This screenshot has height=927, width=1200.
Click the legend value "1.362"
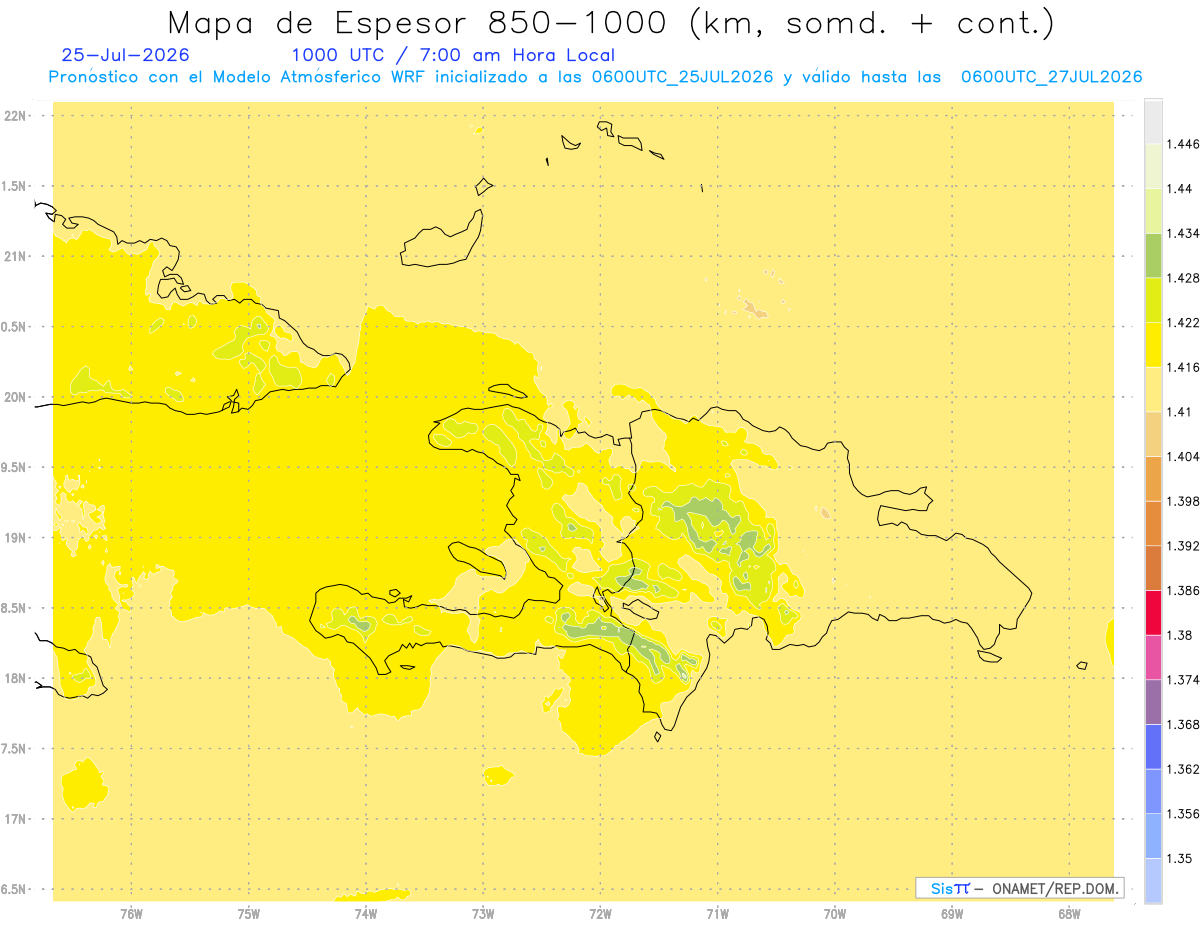point(1184,769)
